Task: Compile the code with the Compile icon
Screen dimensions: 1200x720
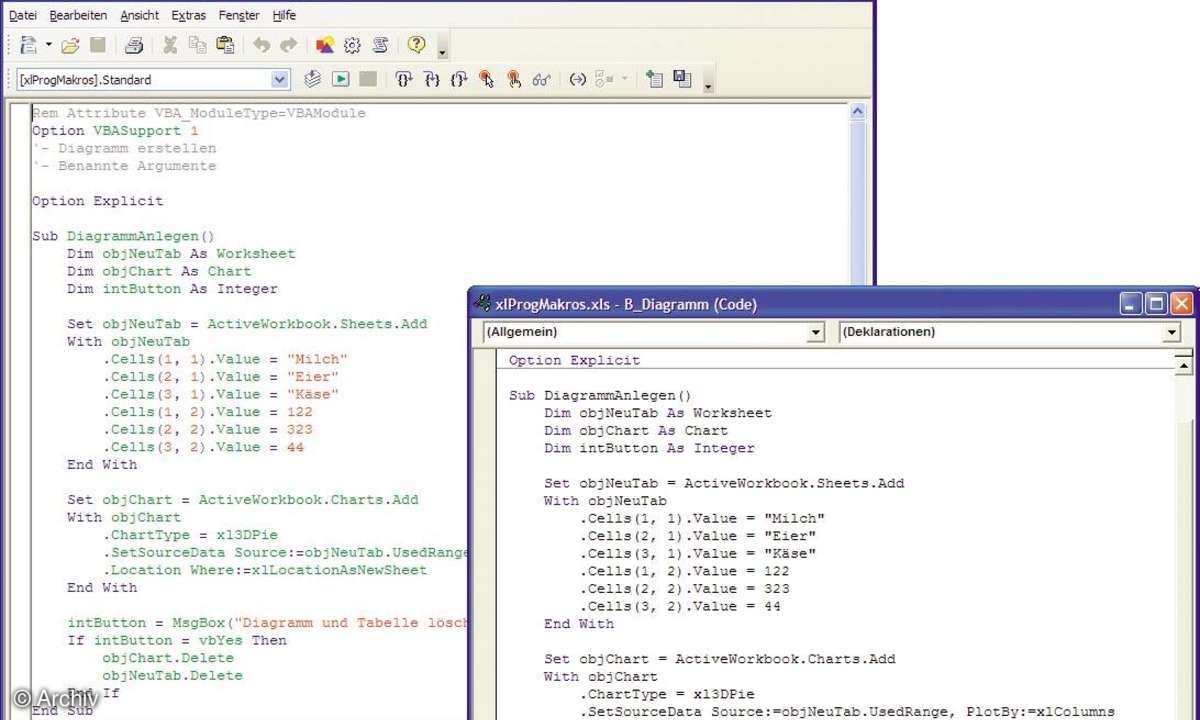Action: pos(313,79)
